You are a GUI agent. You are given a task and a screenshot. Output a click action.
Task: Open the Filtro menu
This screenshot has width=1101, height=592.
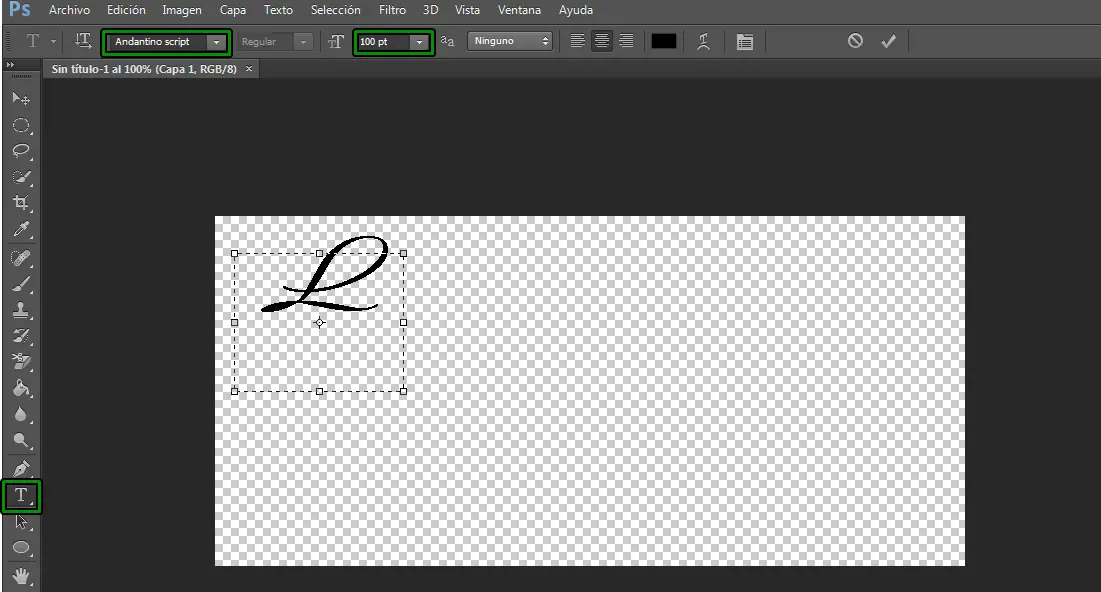(393, 10)
